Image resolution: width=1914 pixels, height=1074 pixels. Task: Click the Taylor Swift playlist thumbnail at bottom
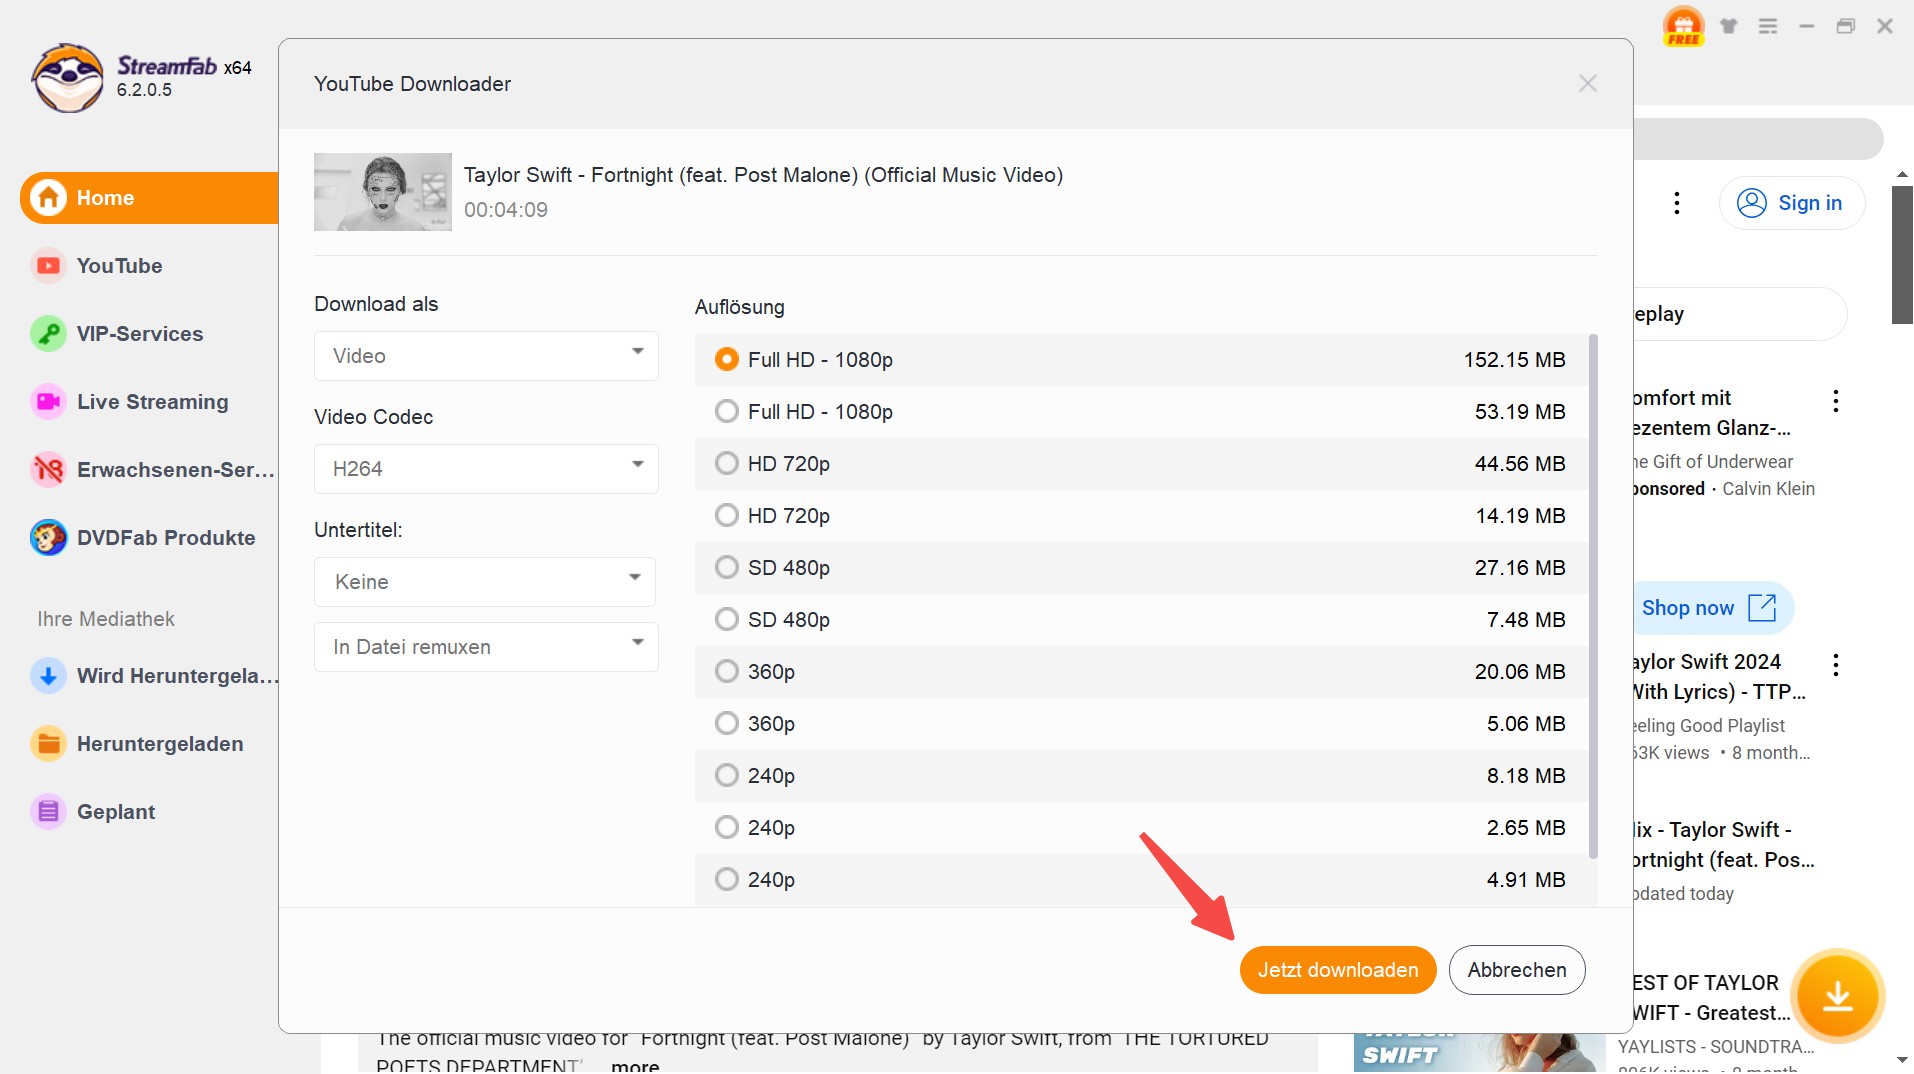click(x=1480, y=1054)
